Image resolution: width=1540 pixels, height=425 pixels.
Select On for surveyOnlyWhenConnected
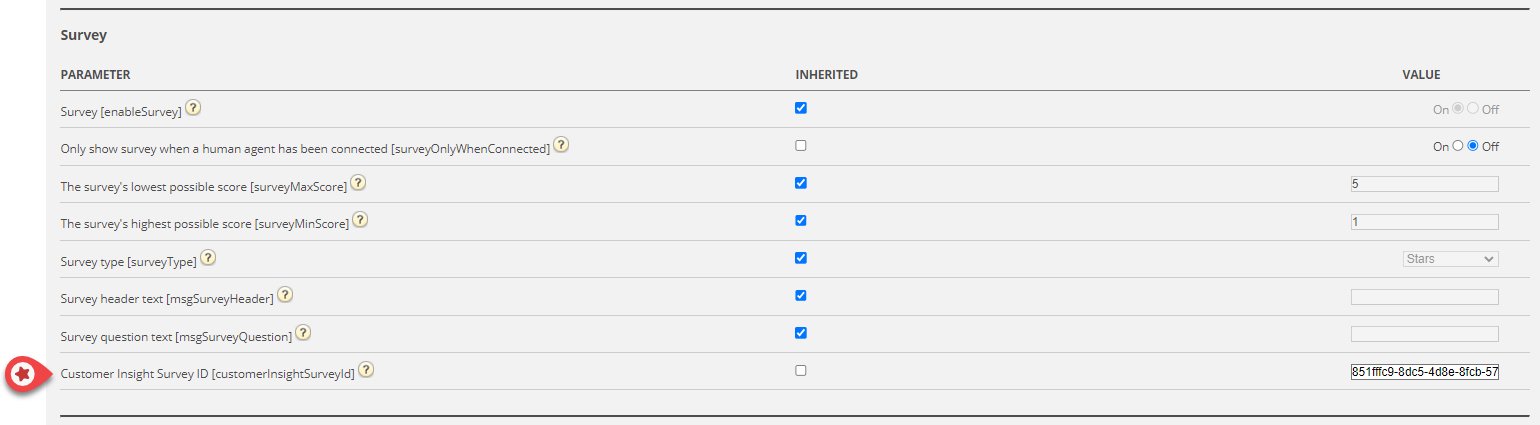tap(1458, 146)
